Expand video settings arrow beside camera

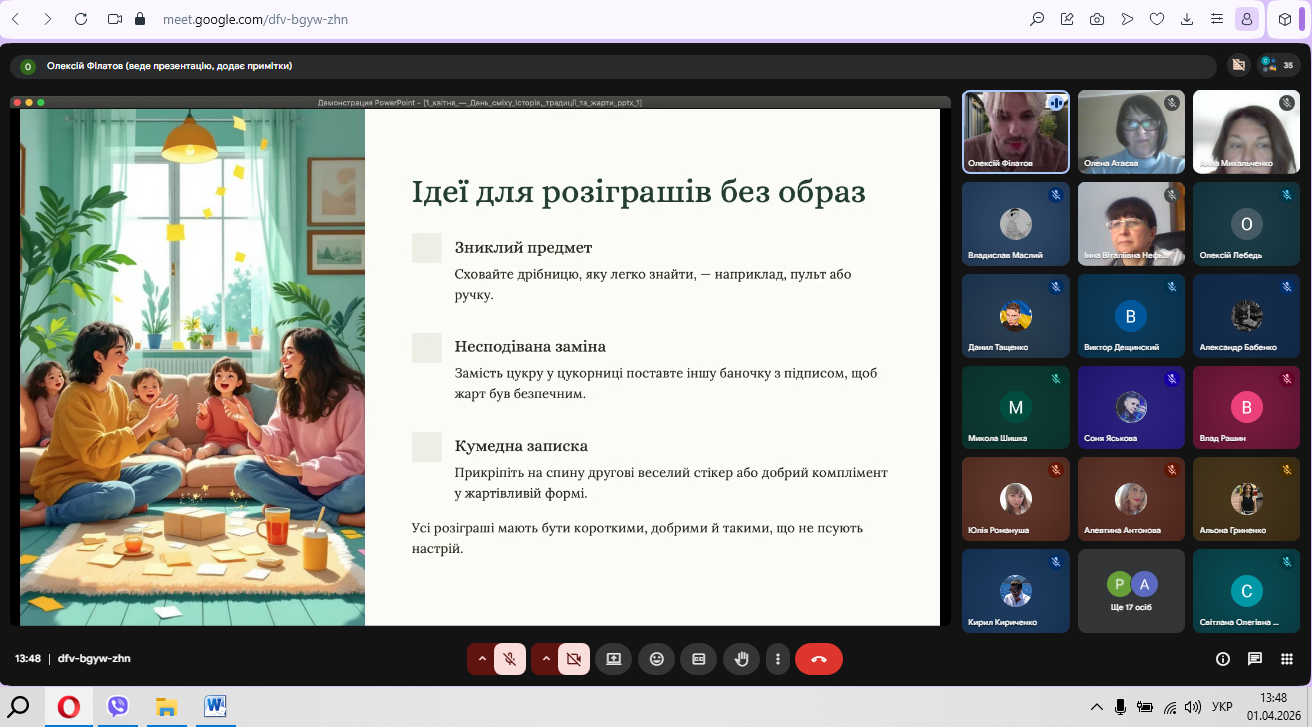click(545, 659)
